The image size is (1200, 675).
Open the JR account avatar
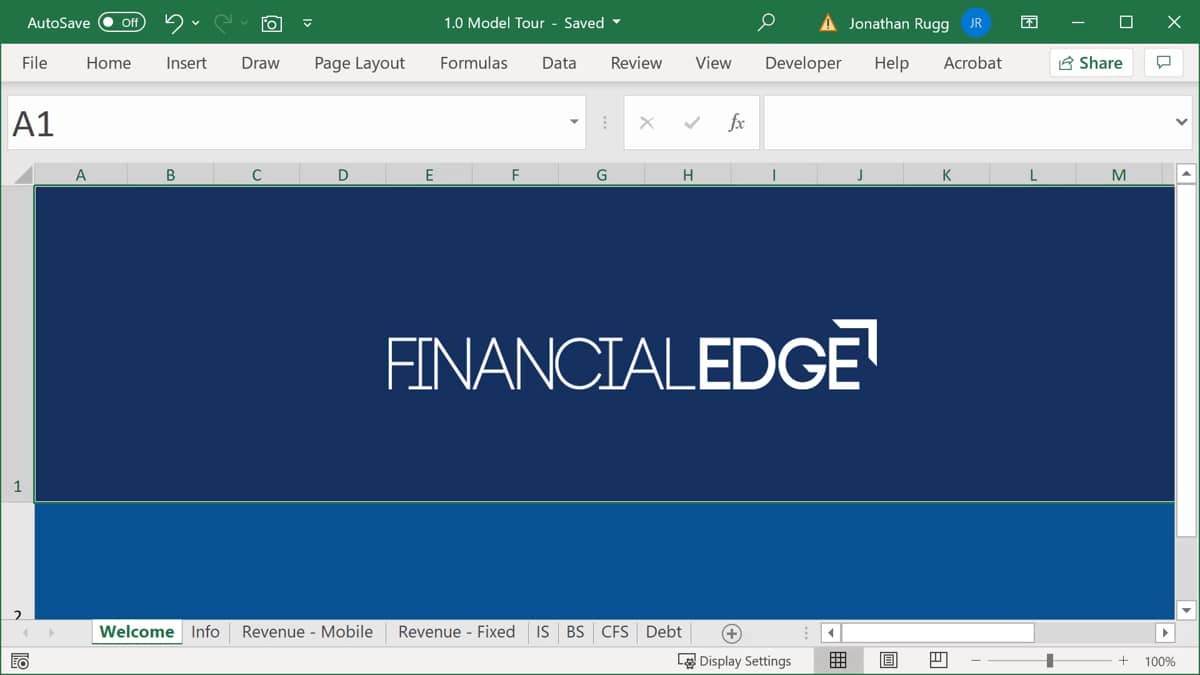tap(976, 22)
